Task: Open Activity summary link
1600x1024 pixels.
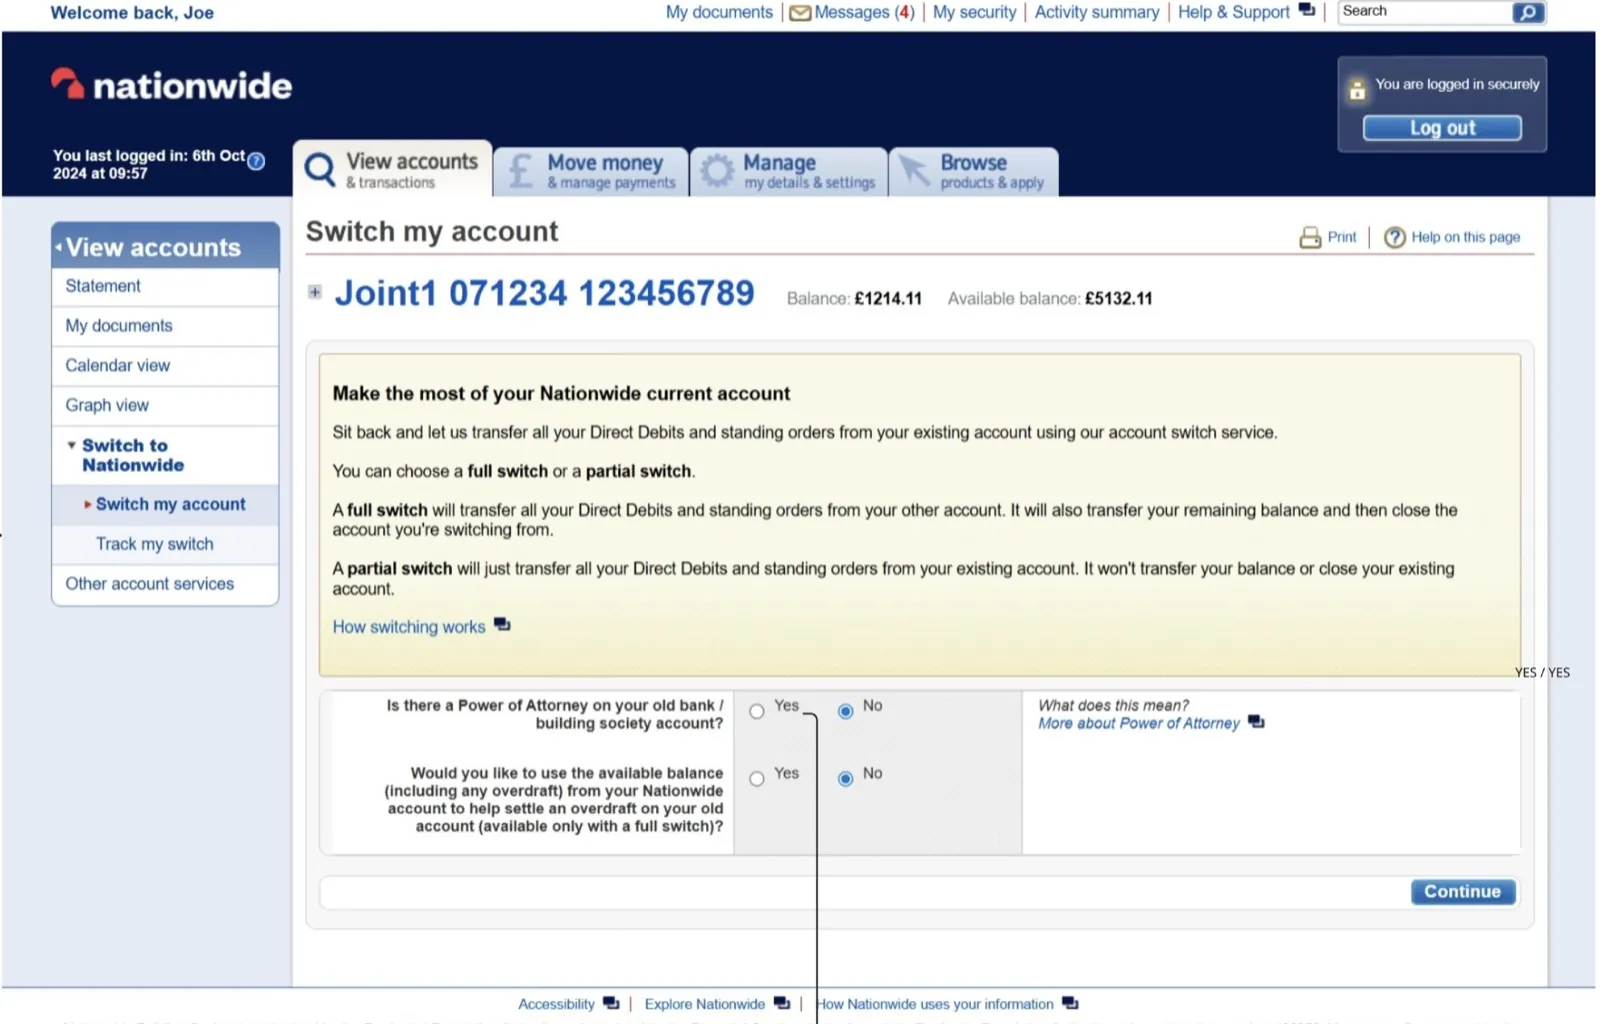Action: click(x=1097, y=12)
